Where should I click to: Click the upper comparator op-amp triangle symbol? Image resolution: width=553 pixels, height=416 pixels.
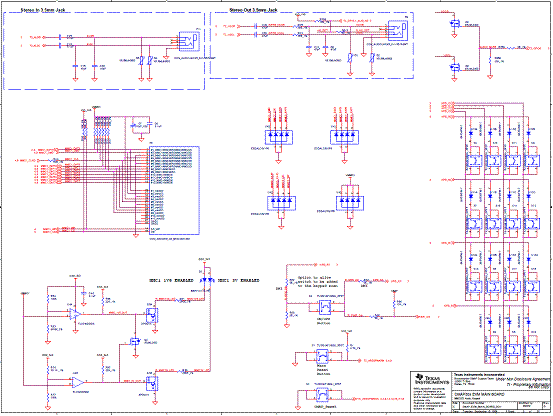(x=75, y=314)
